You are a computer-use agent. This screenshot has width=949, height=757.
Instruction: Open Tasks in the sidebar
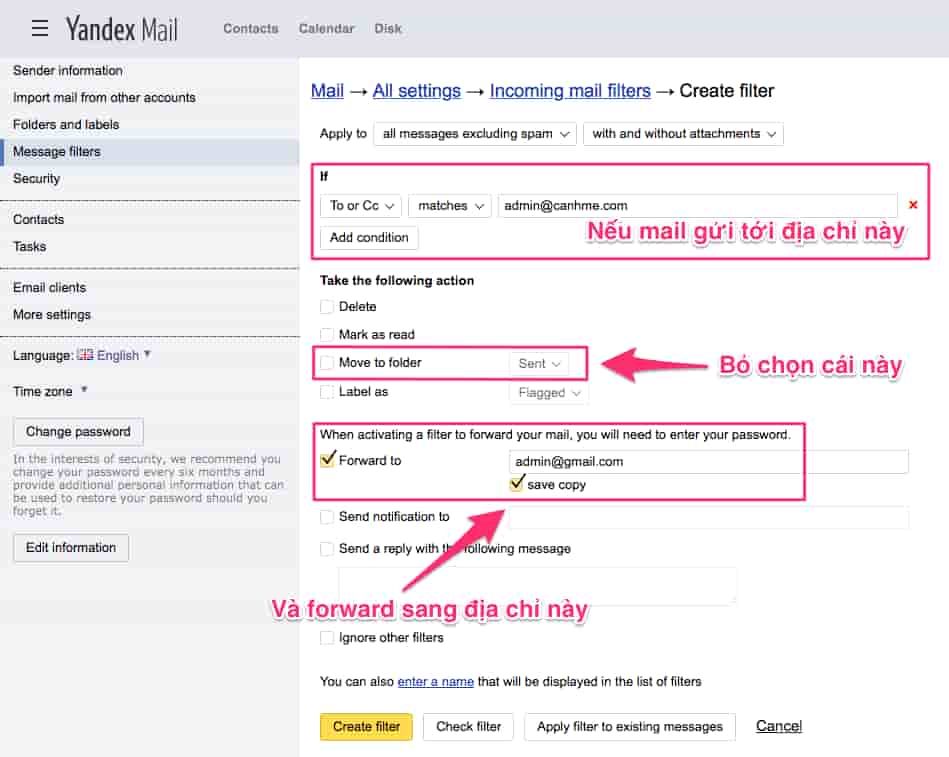point(29,246)
